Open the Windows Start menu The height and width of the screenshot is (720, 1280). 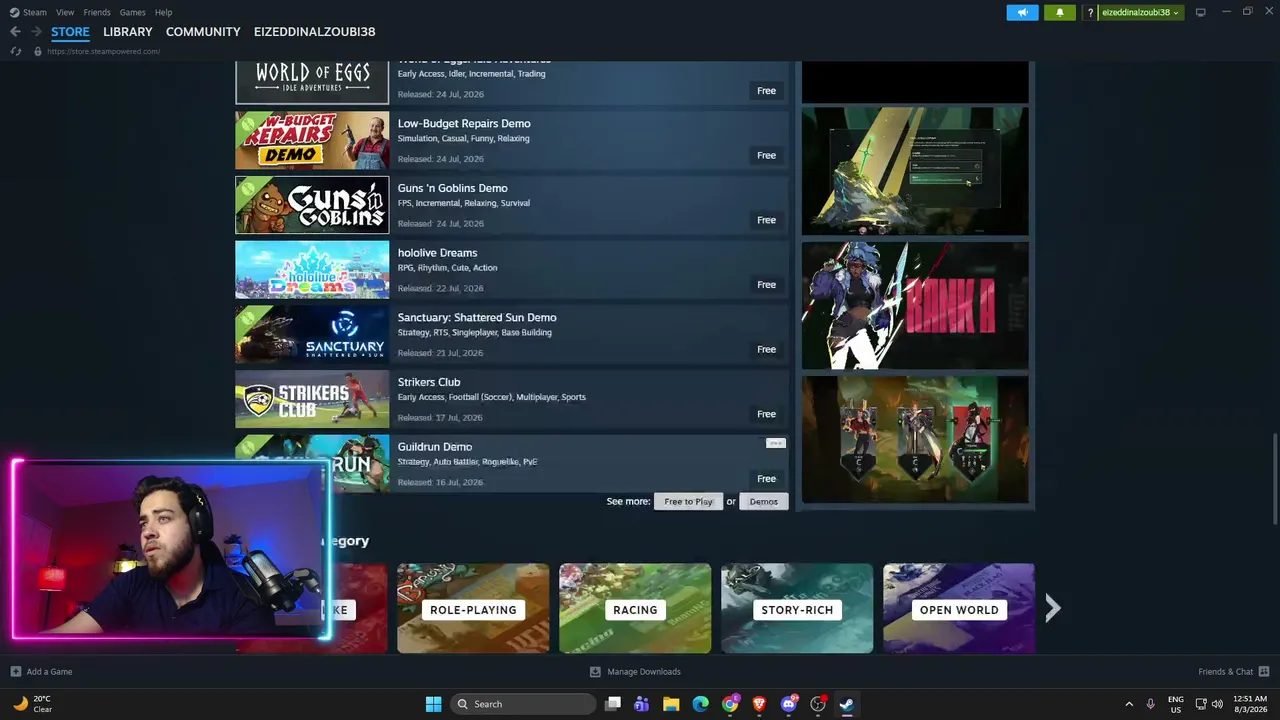[433, 704]
